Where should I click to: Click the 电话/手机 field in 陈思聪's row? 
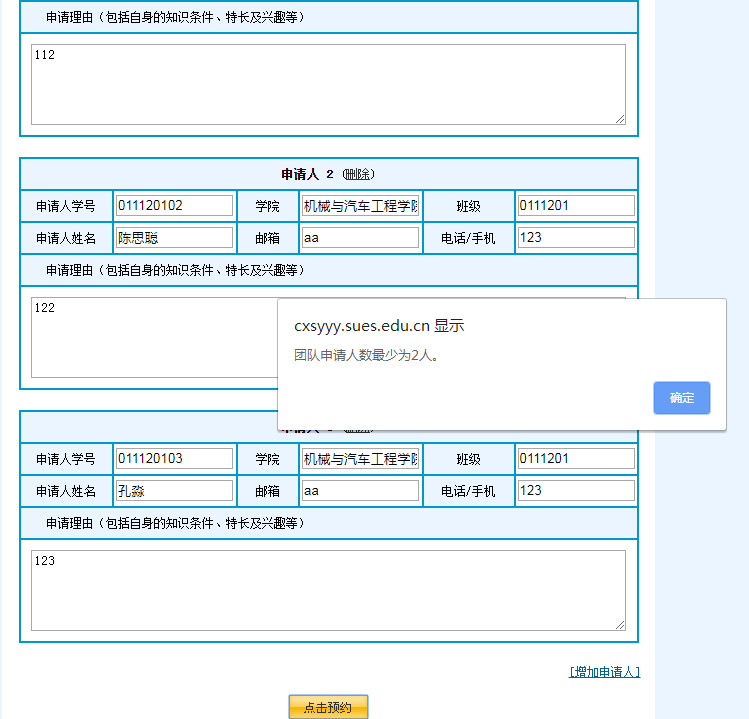576,238
